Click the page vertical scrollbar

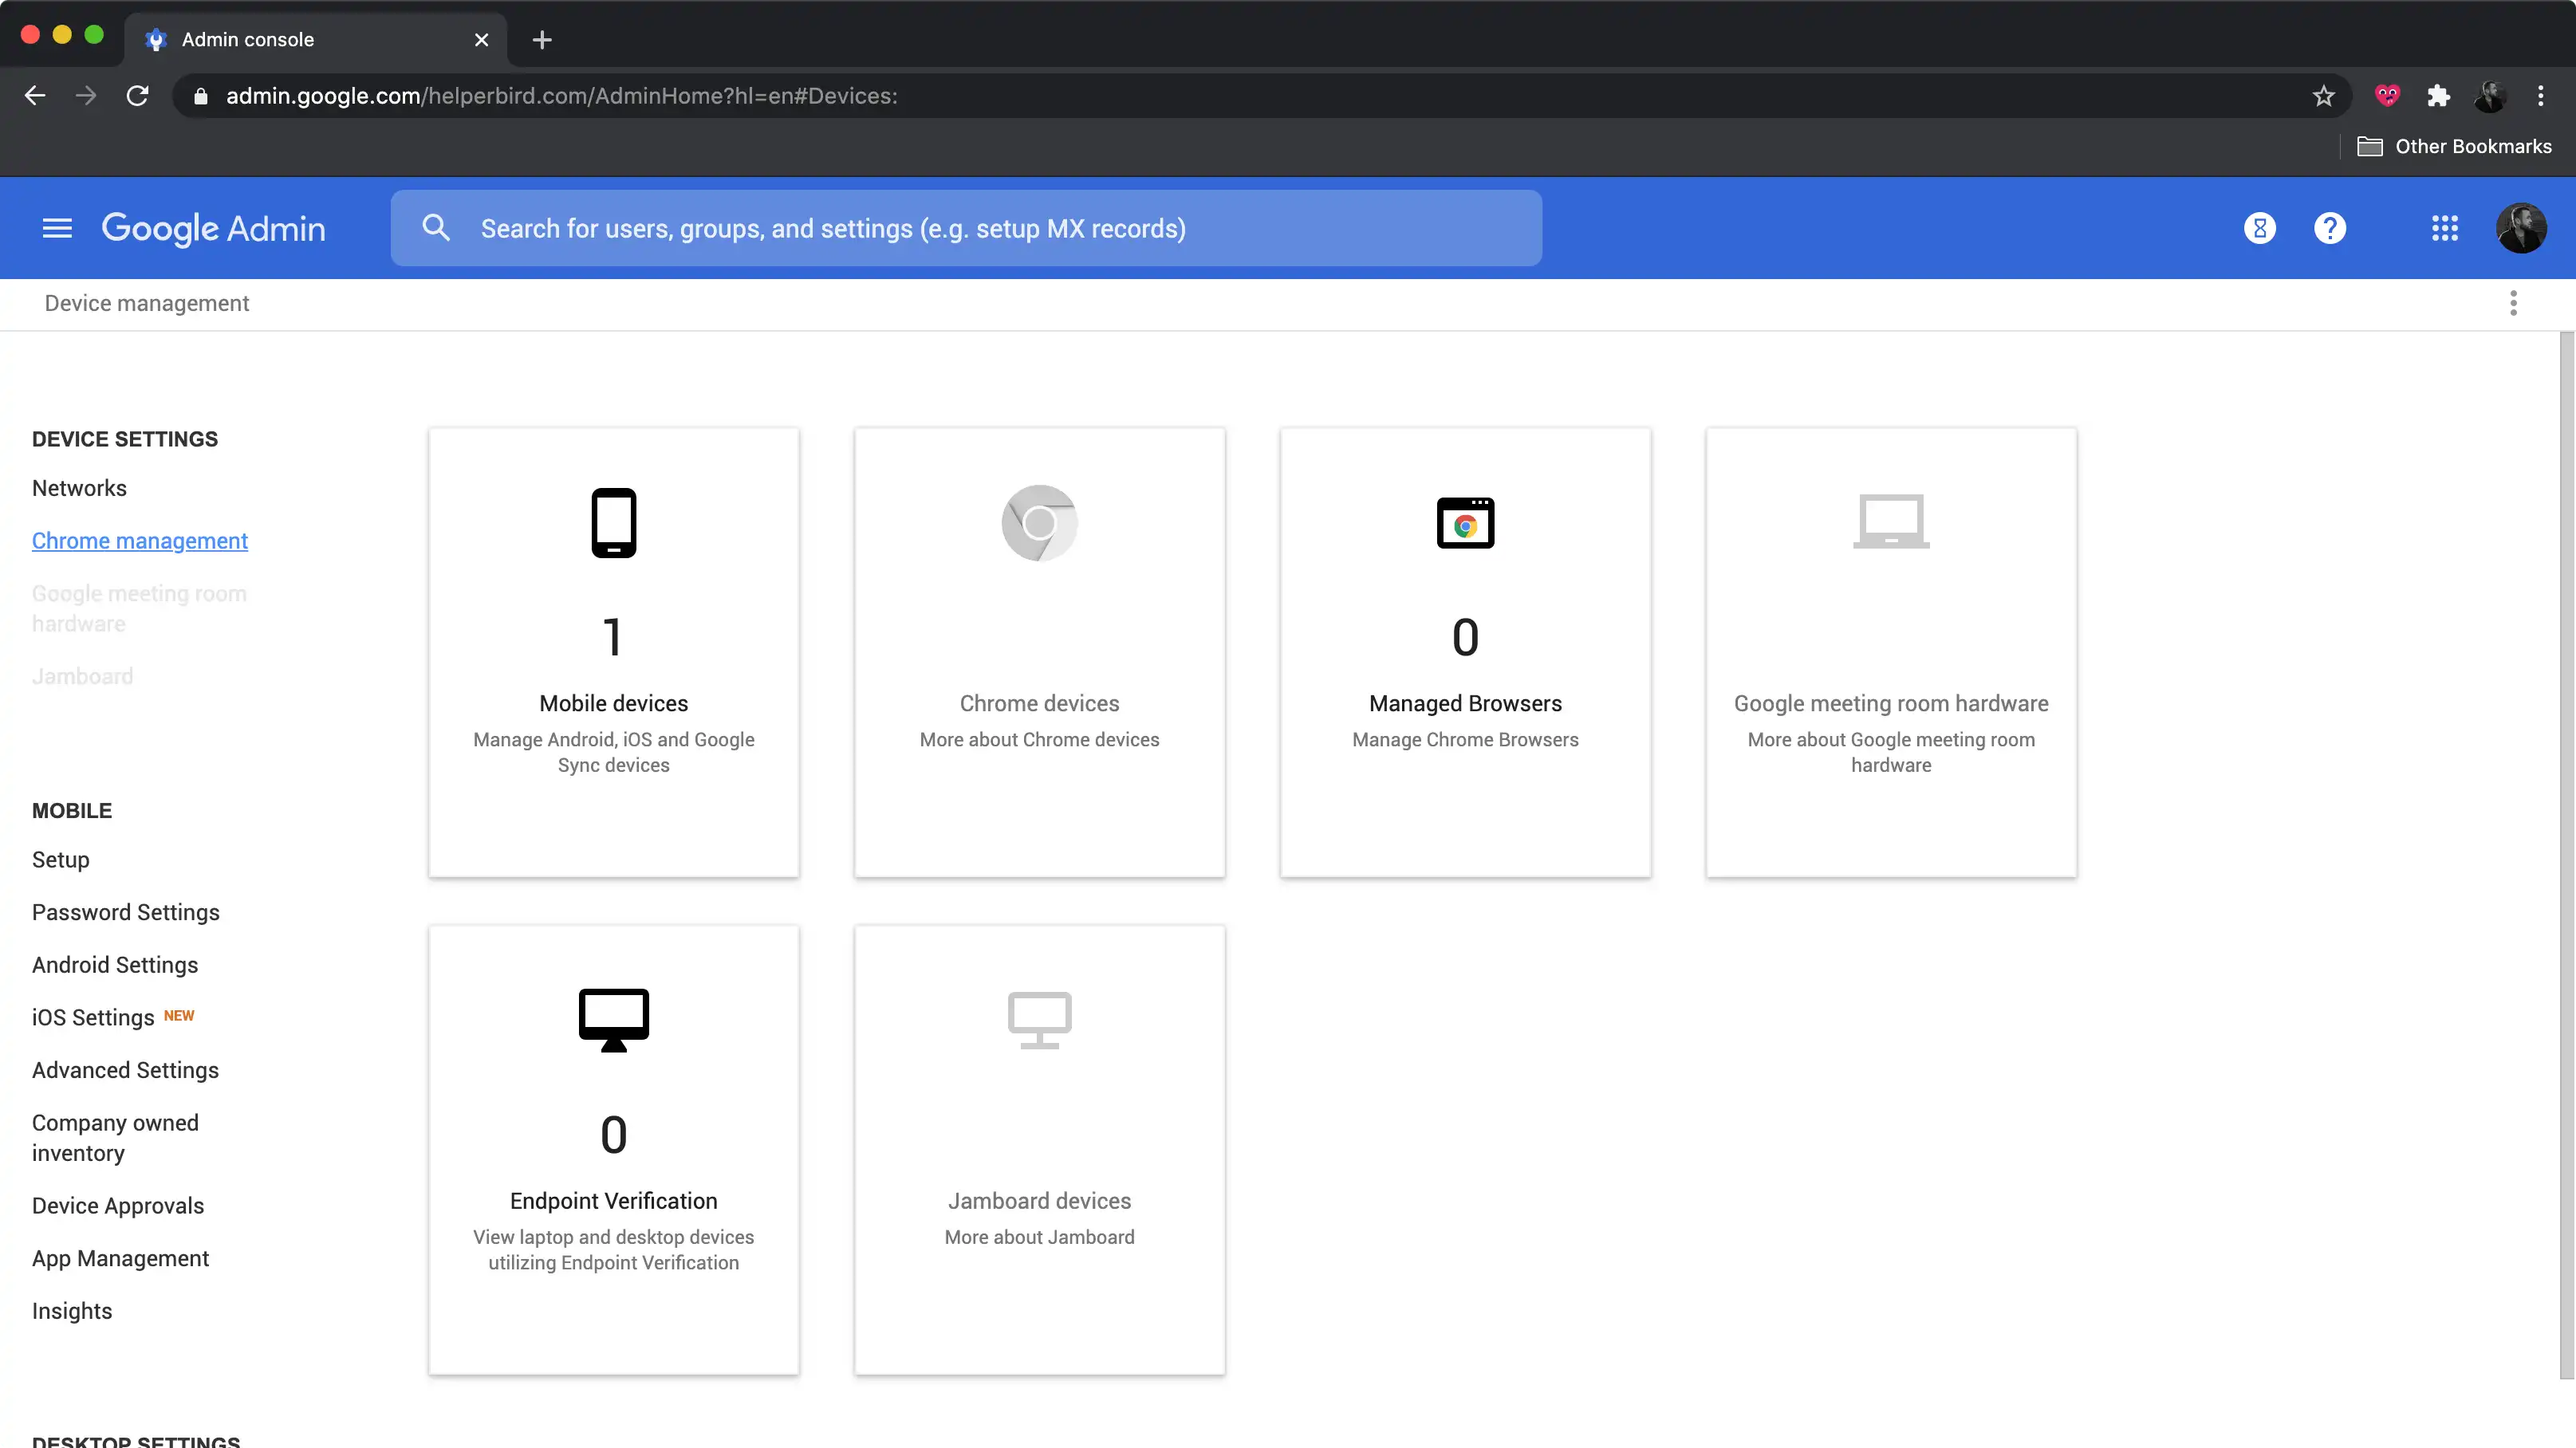click(2566, 855)
